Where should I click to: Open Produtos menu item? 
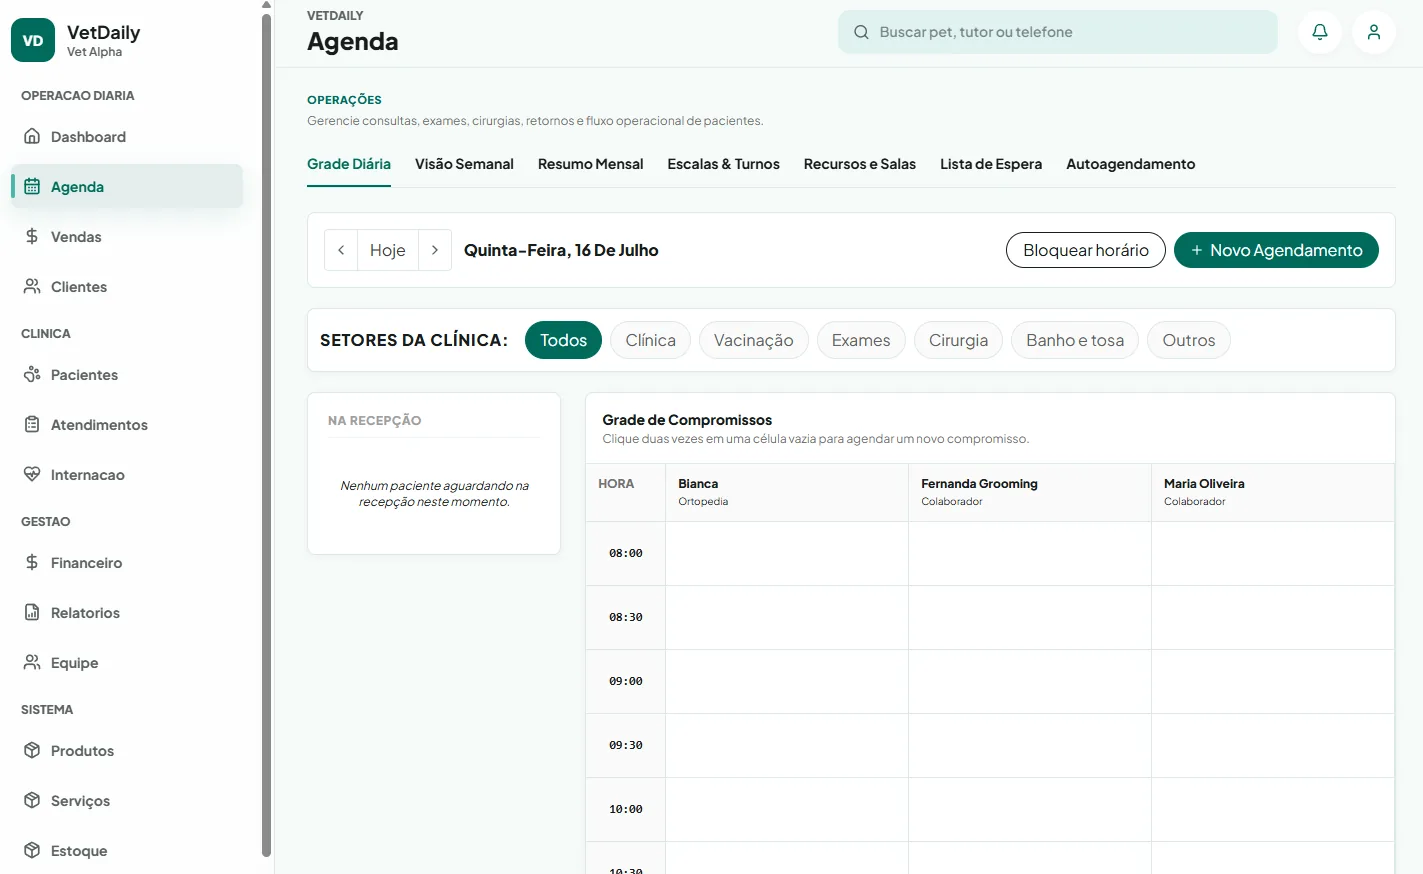point(126,750)
